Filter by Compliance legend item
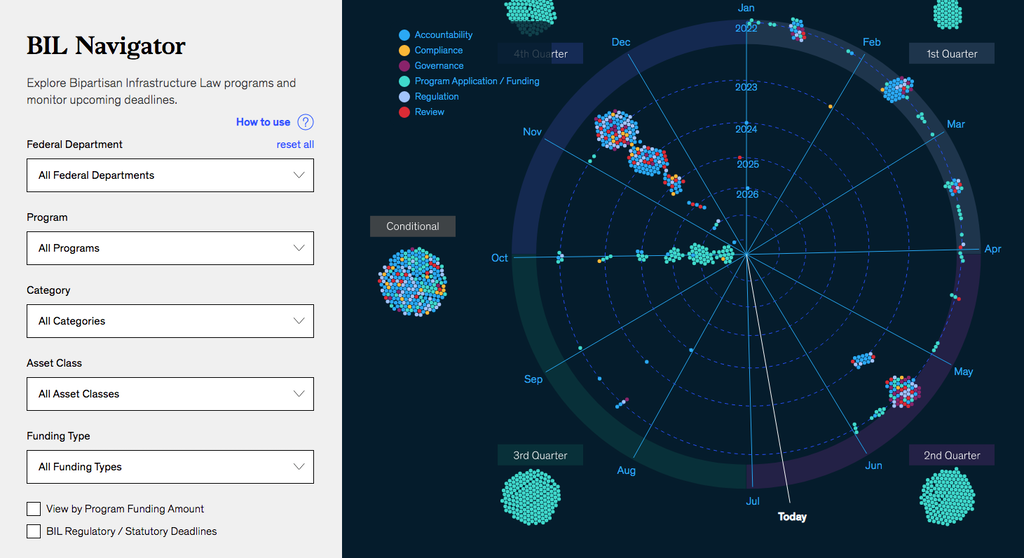The image size is (1024, 558). (438, 50)
